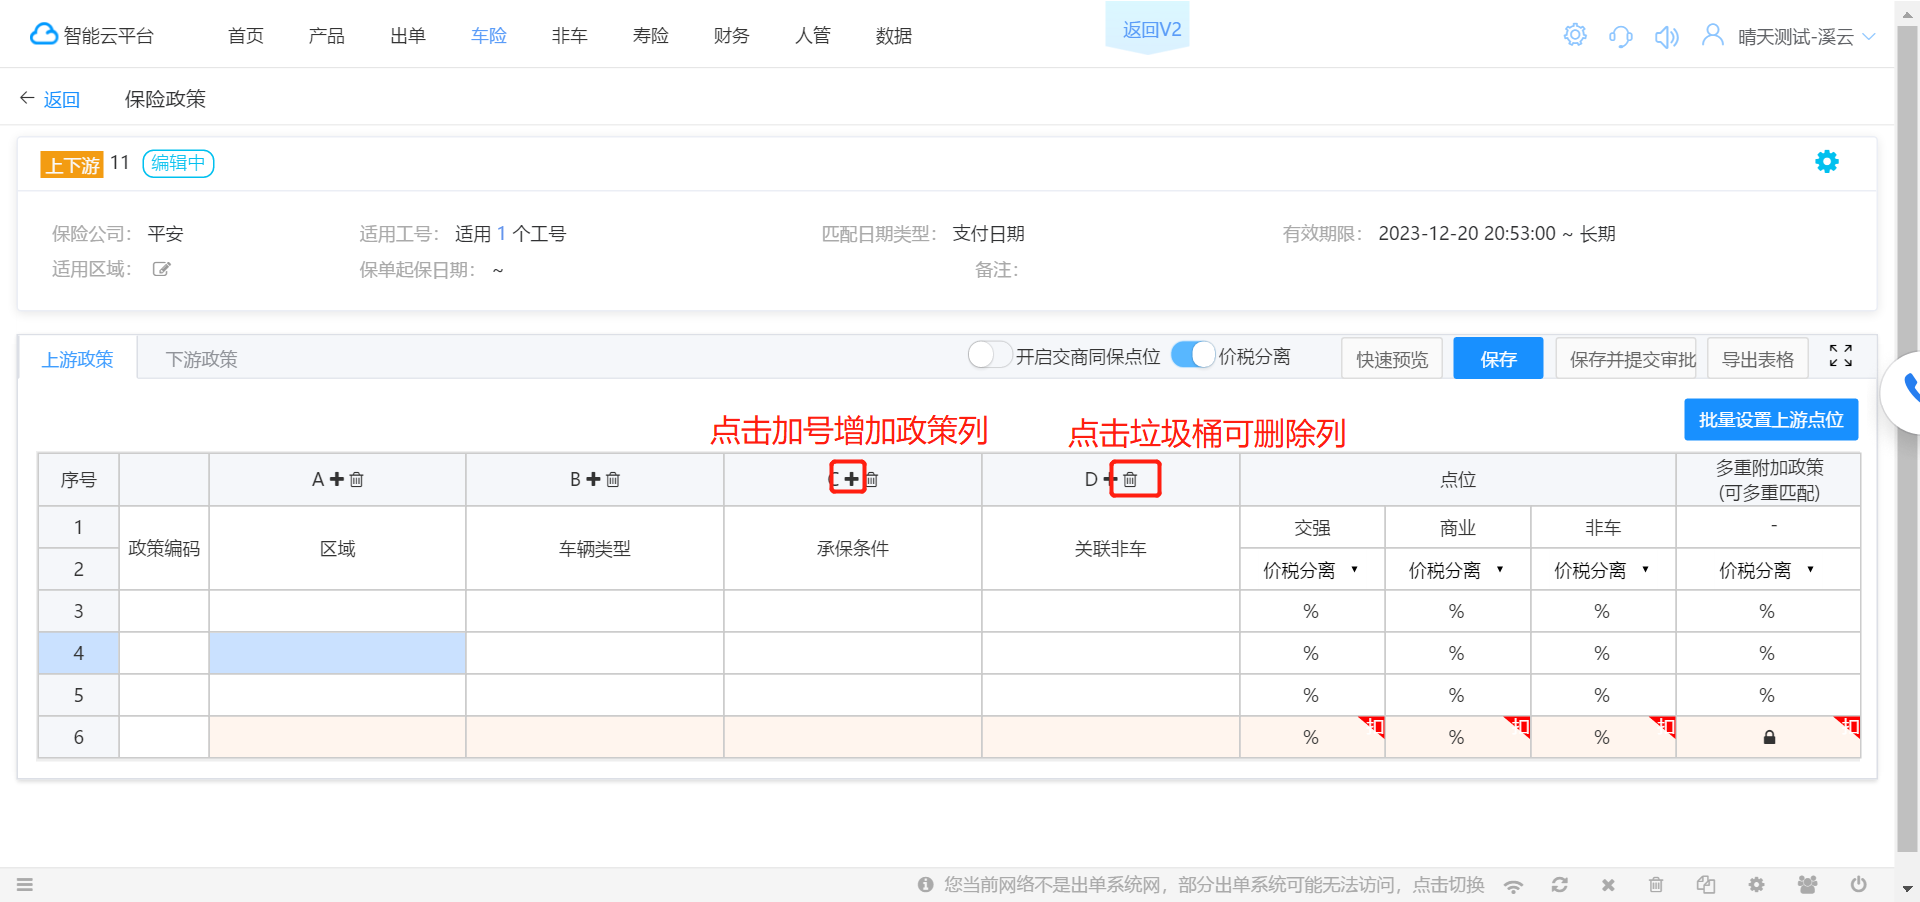Image resolution: width=1920 pixels, height=902 pixels.
Task: Click 导出表格 button
Action: 1758,359
